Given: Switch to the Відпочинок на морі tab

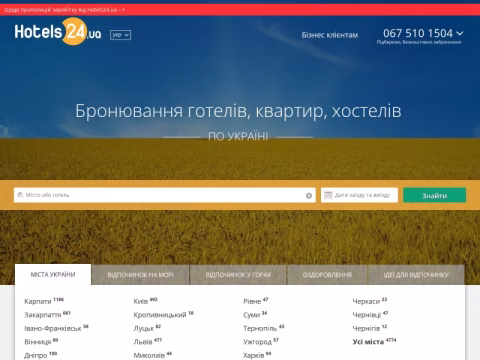Looking at the screenshot, I should click(140, 275).
